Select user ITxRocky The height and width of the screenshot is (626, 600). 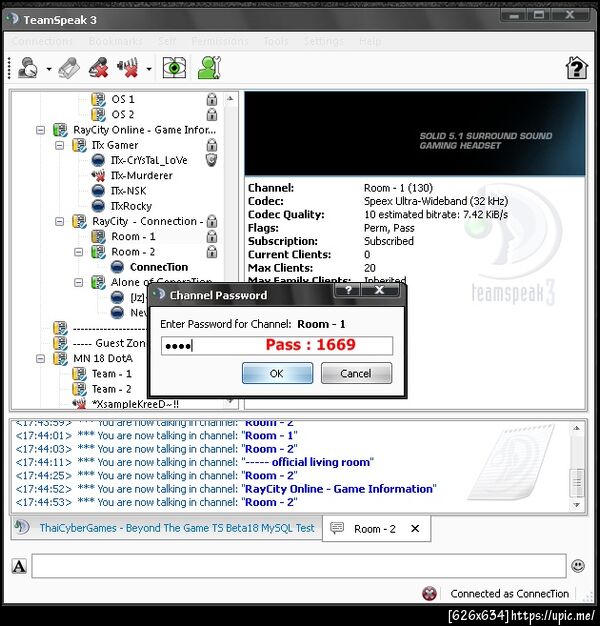131,206
